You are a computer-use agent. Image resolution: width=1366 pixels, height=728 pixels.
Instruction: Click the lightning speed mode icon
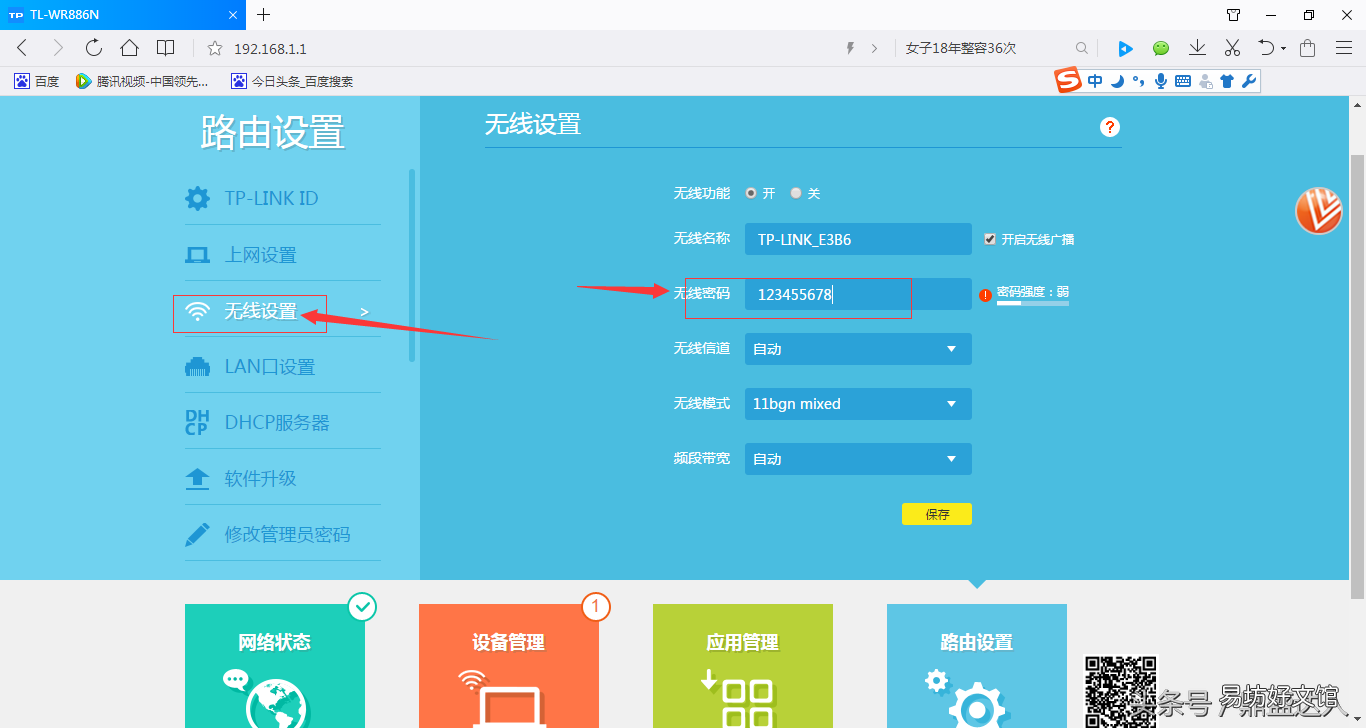[851, 48]
